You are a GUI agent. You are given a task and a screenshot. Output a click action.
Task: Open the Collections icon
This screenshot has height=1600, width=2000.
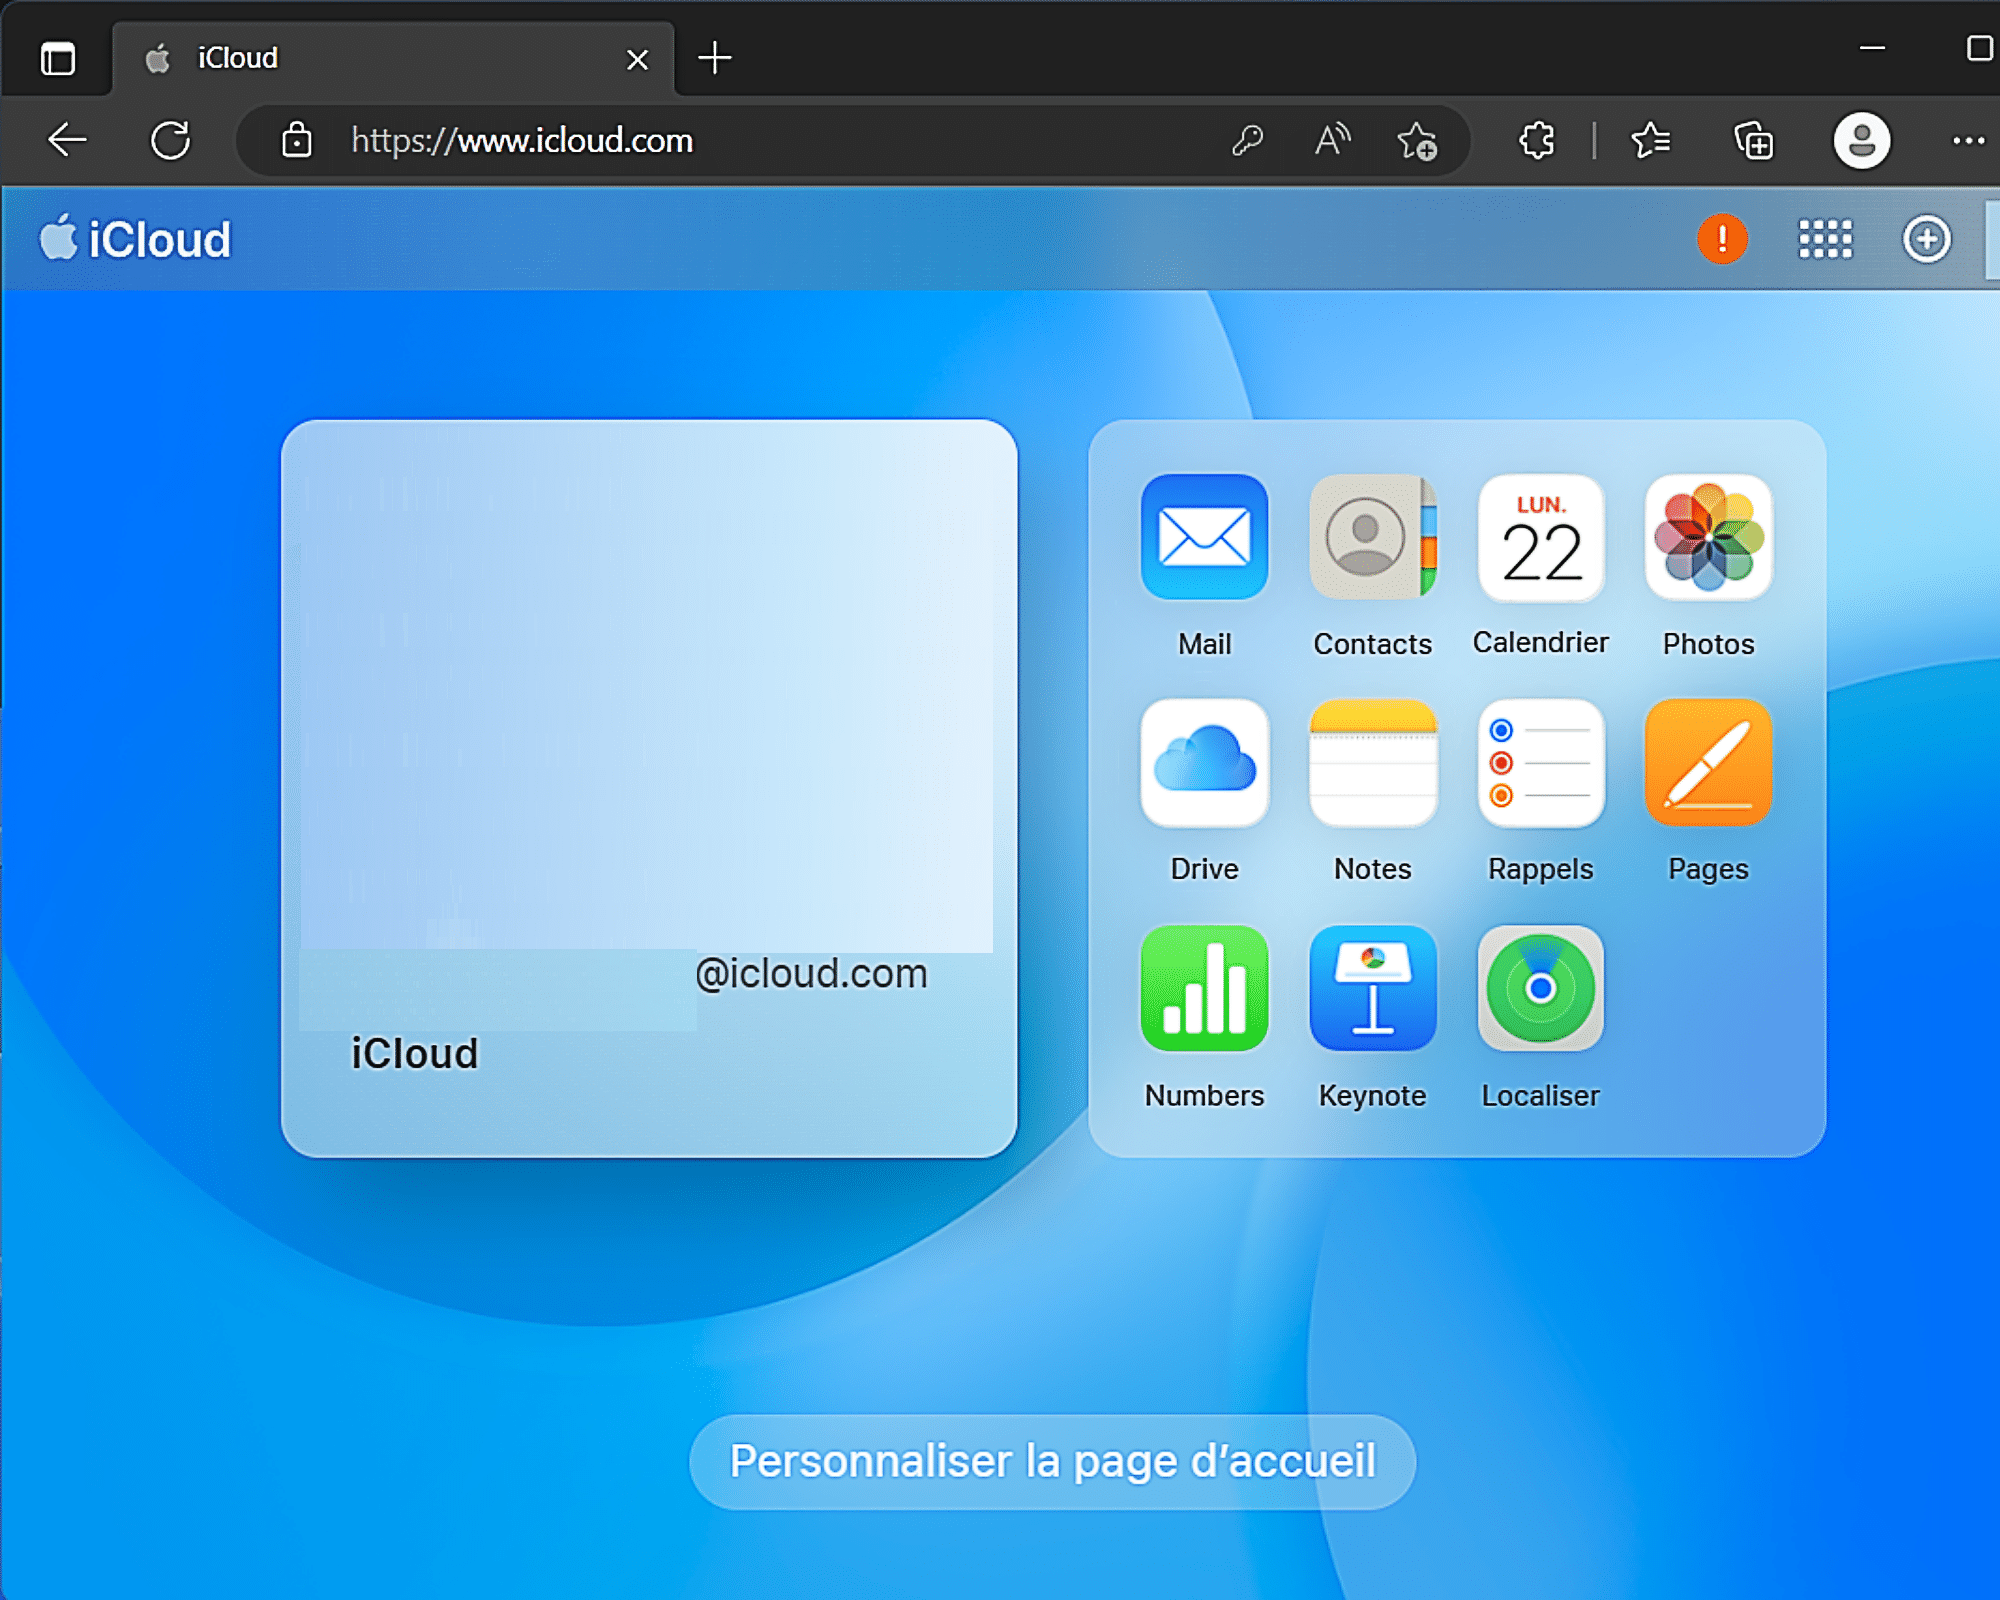pos(1754,140)
